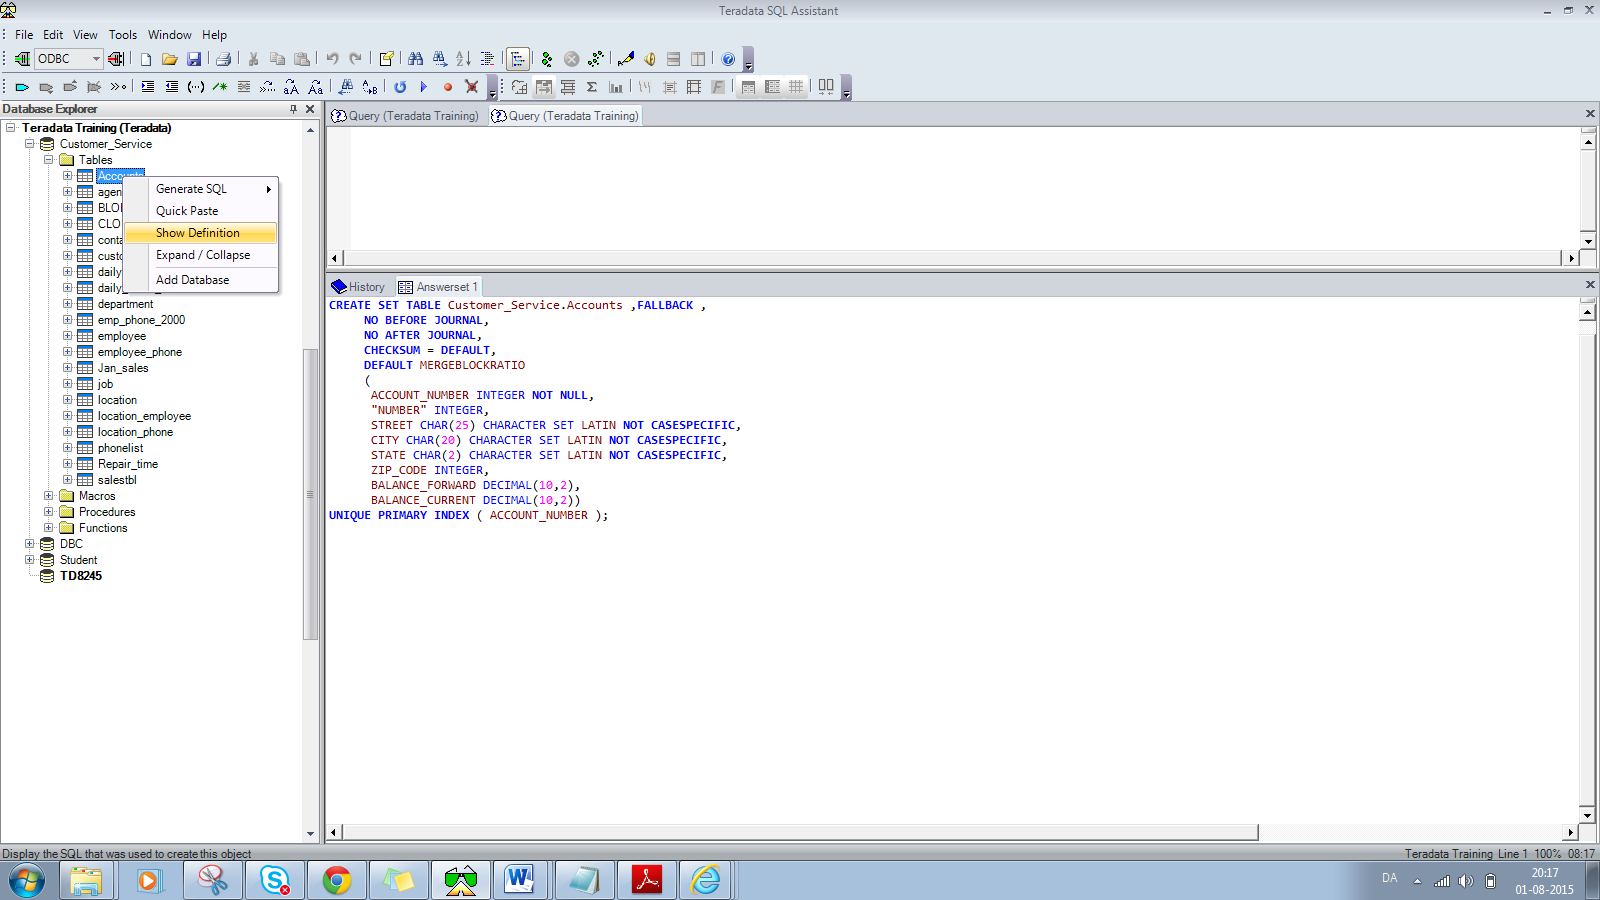Save the current query with the disk icon

point(194,59)
